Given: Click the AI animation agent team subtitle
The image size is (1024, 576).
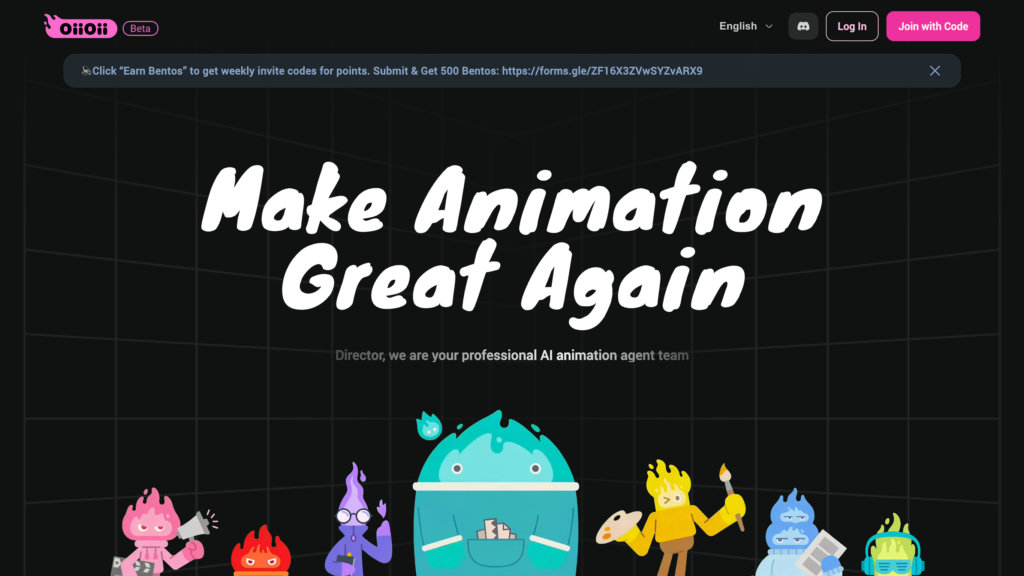Looking at the screenshot, I should point(511,355).
